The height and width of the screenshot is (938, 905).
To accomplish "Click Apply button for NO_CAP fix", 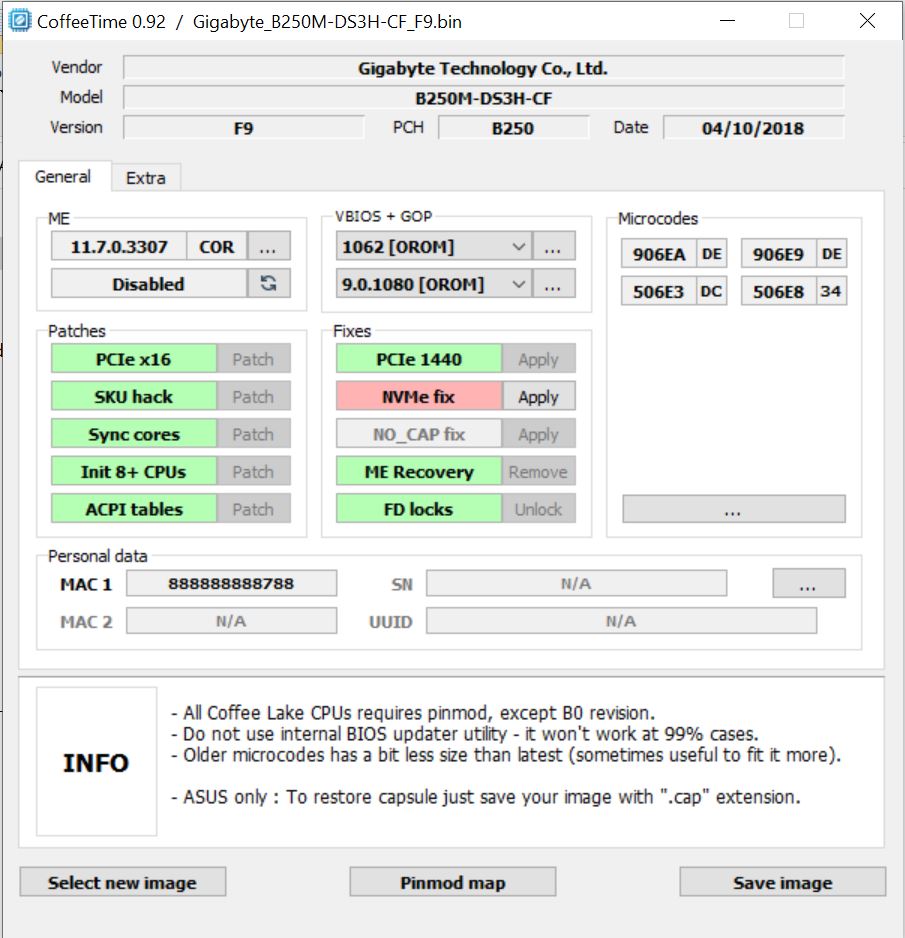I will coord(539,434).
